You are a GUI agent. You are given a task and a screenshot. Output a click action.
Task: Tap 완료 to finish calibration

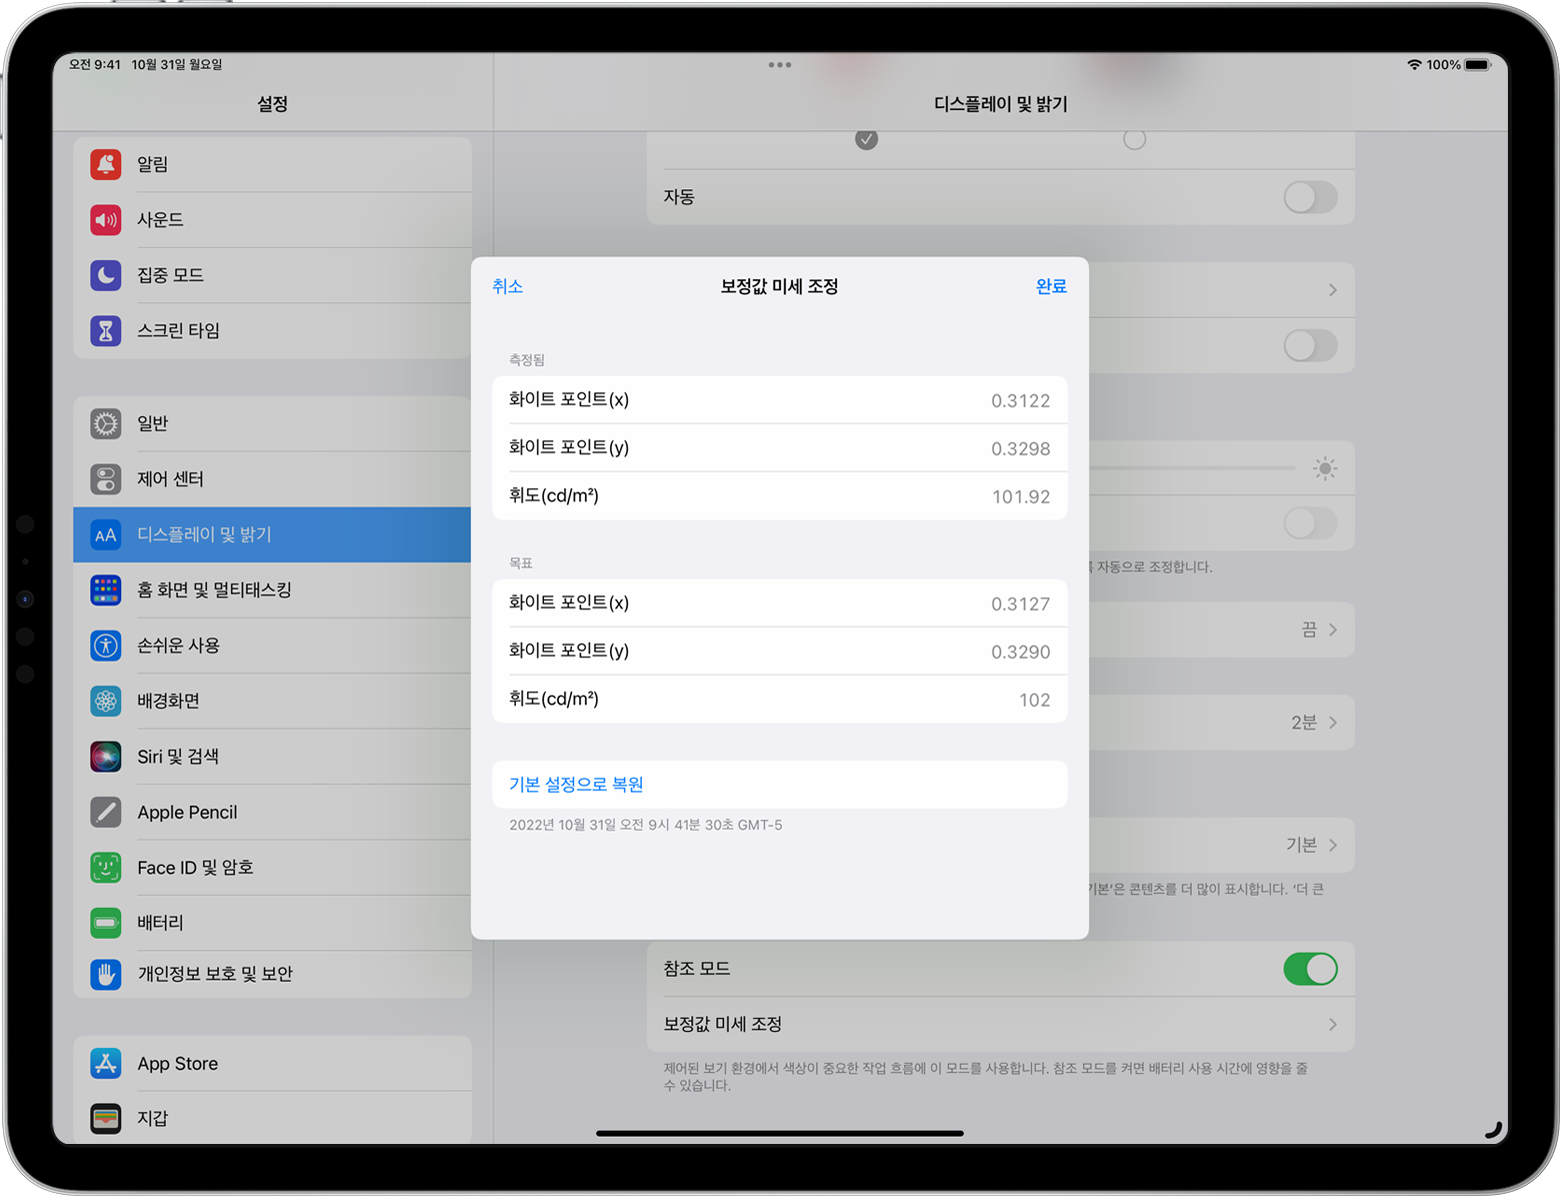1051,286
